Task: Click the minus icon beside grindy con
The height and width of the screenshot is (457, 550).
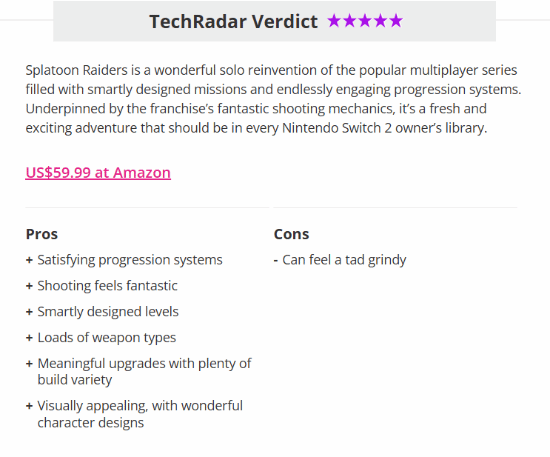Action: point(276,260)
